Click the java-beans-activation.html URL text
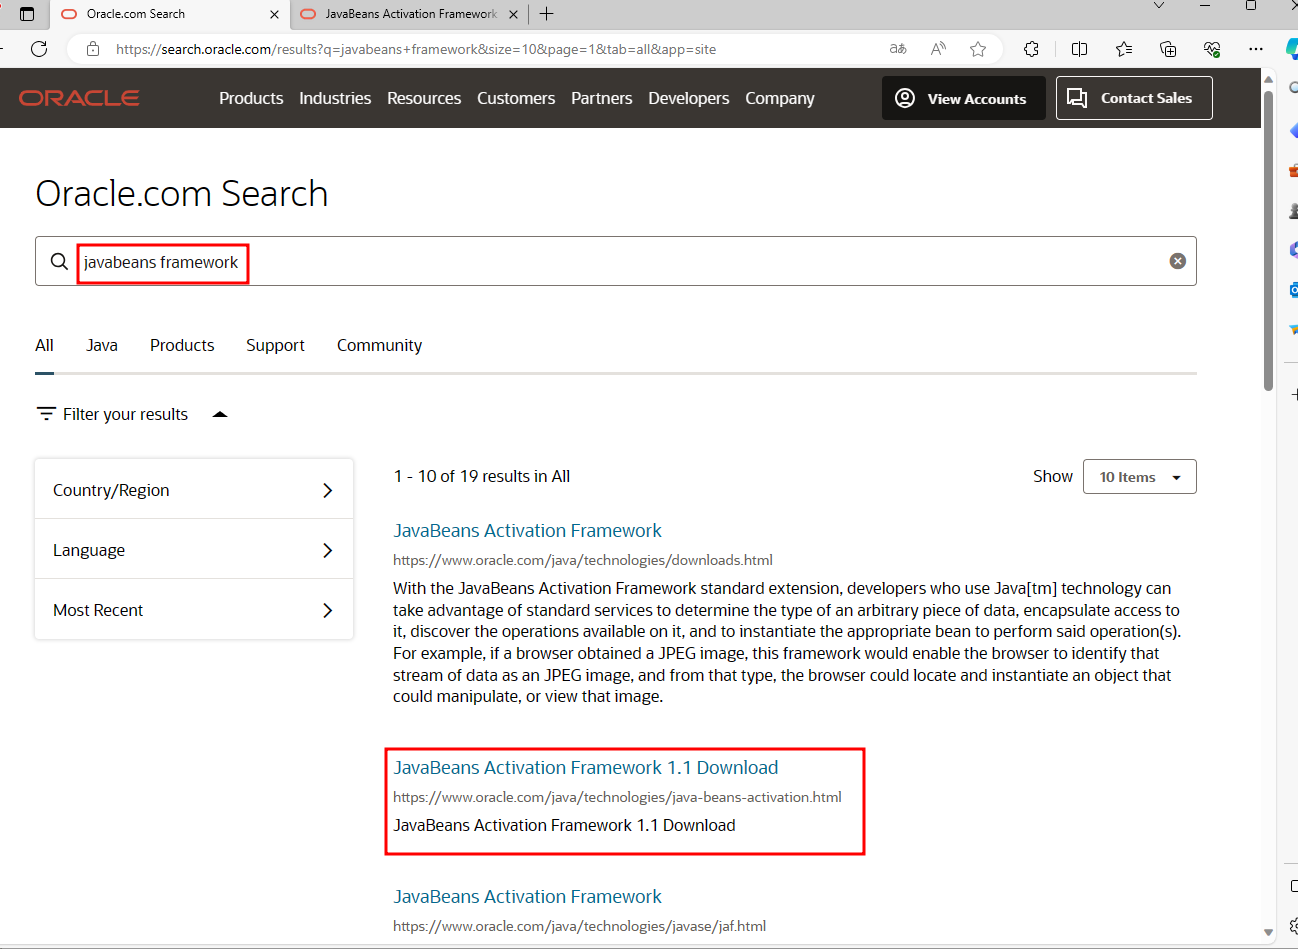Screen dimensions: 1298x949 [x=617, y=797]
